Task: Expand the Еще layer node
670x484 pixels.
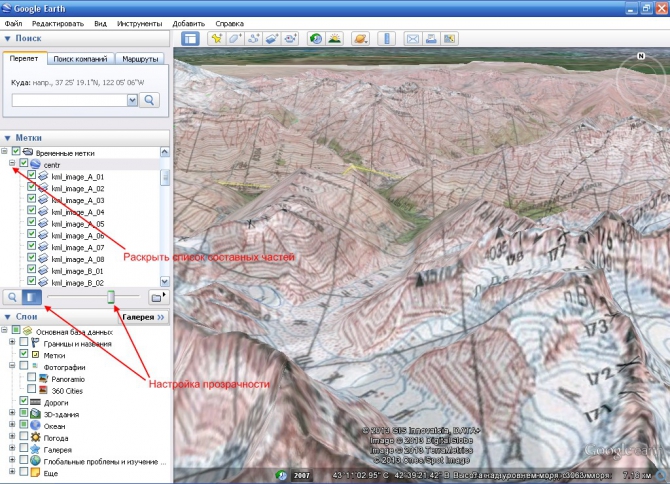Action: [12, 472]
